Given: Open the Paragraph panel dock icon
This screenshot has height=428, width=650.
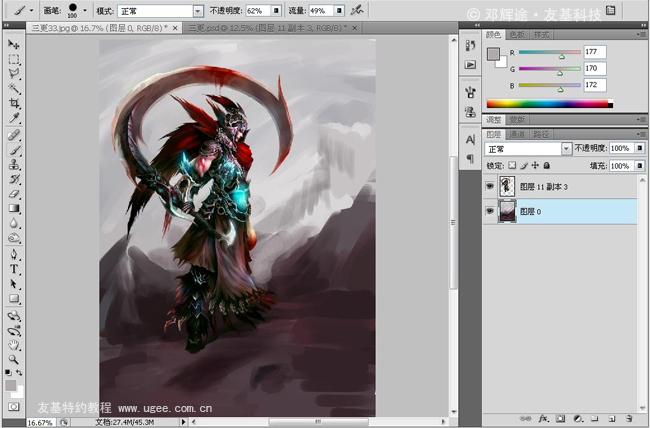Looking at the screenshot, I should point(470,158).
